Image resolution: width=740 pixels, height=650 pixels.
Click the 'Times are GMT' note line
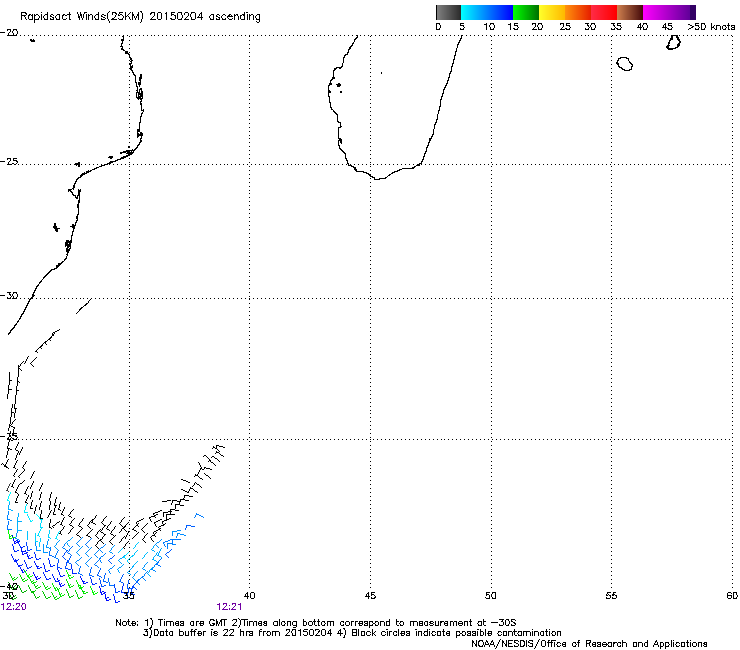coord(315,623)
